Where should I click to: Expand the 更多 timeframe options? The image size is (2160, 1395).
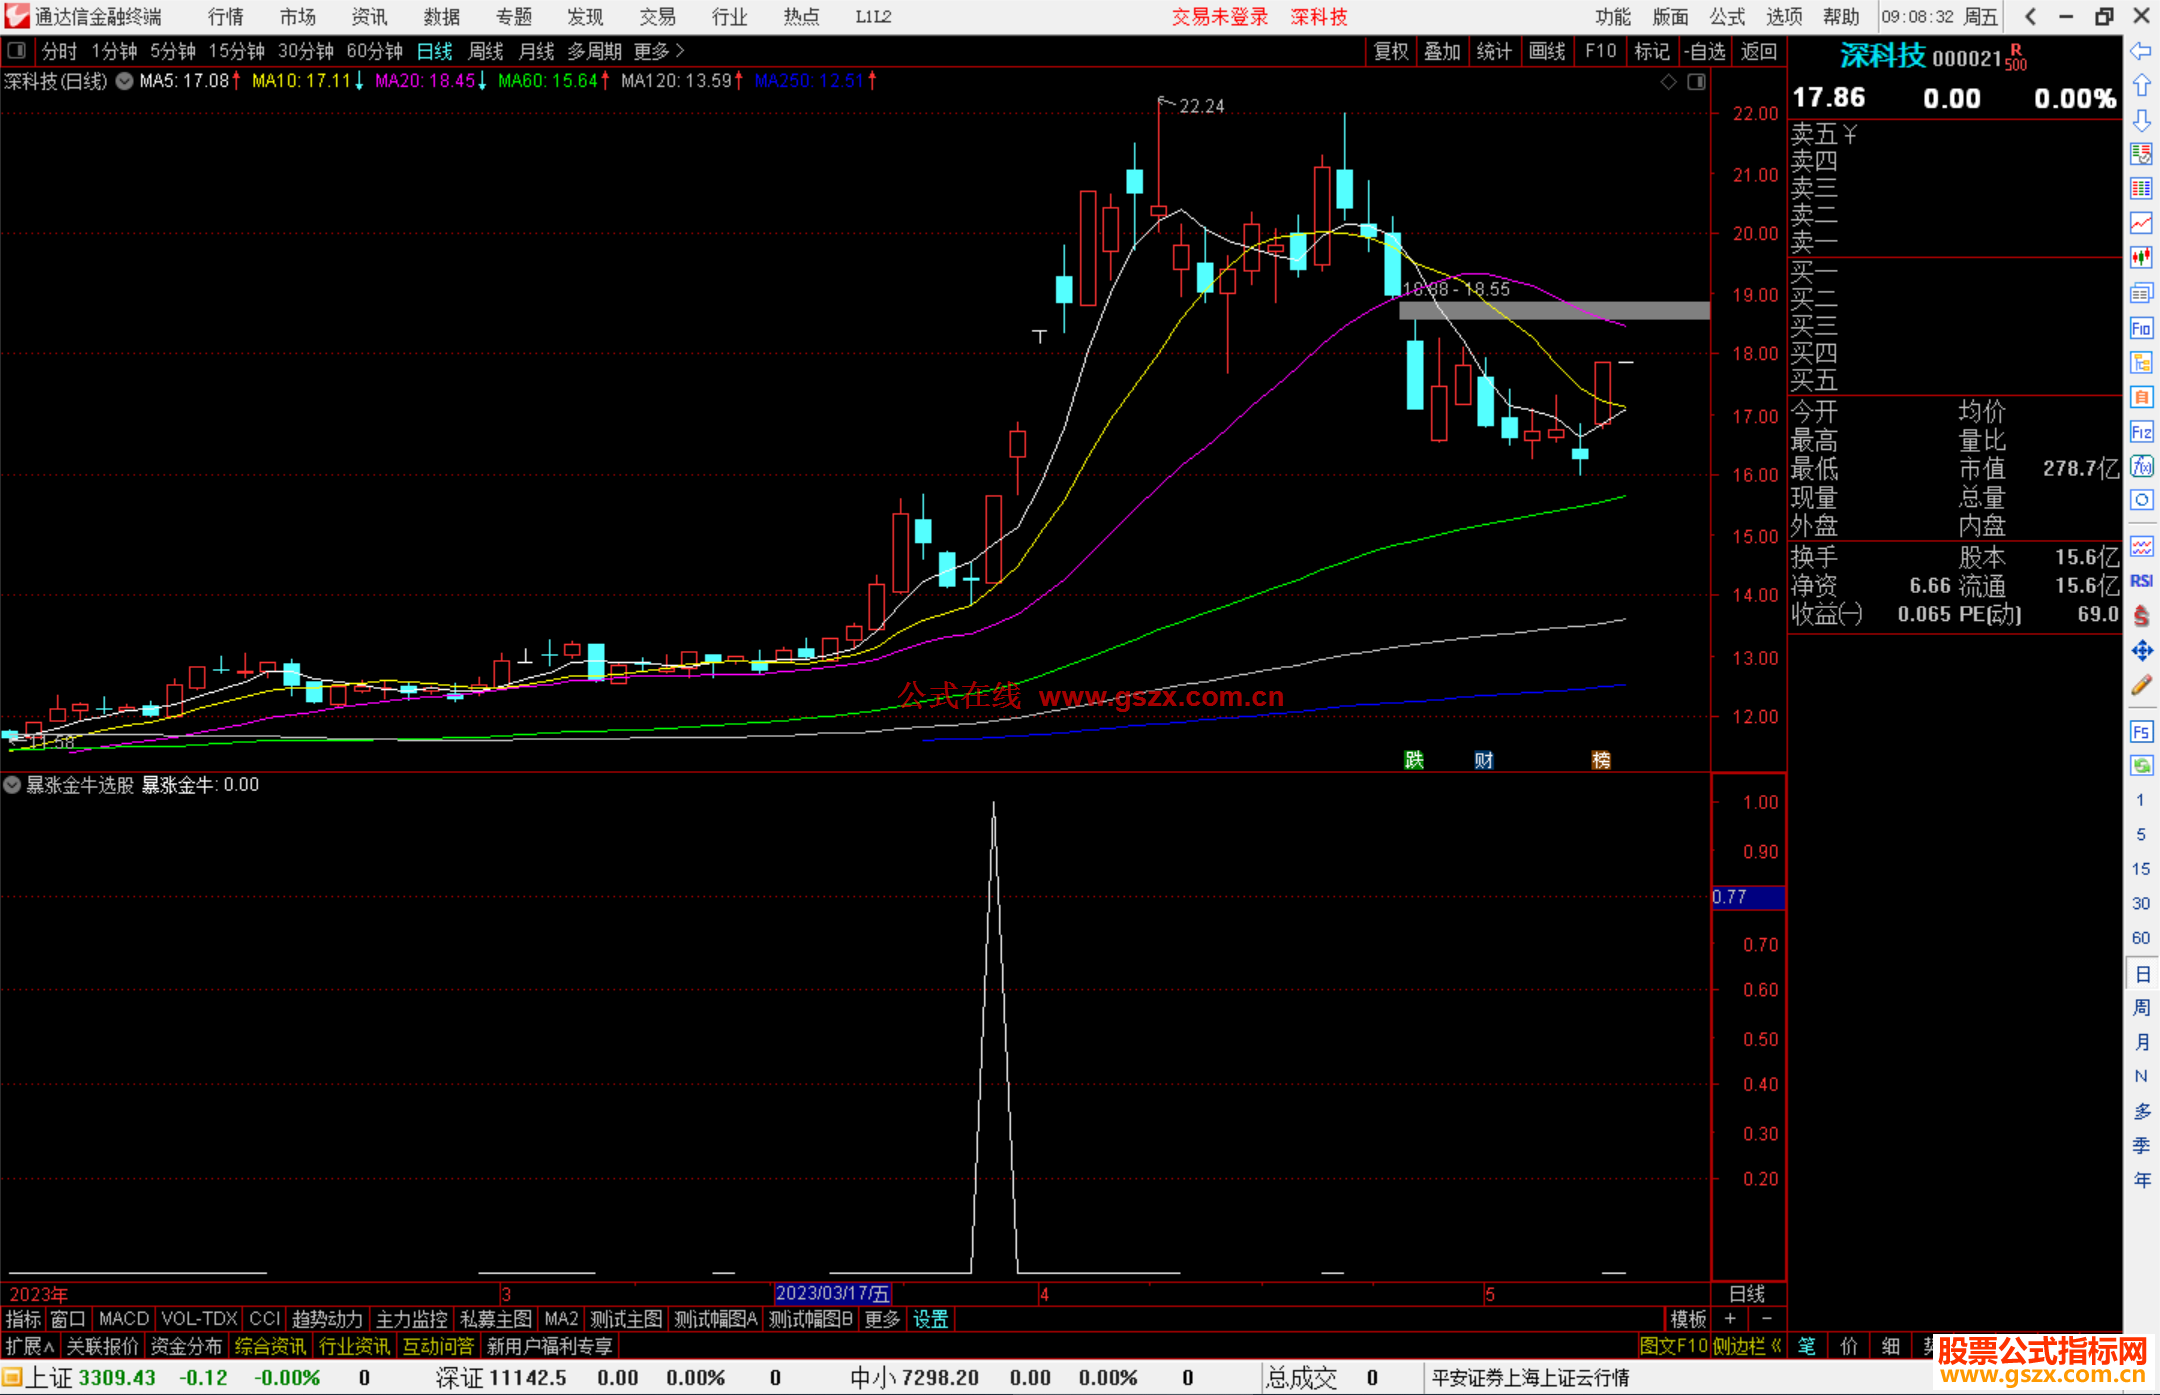[x=658, y=50]
